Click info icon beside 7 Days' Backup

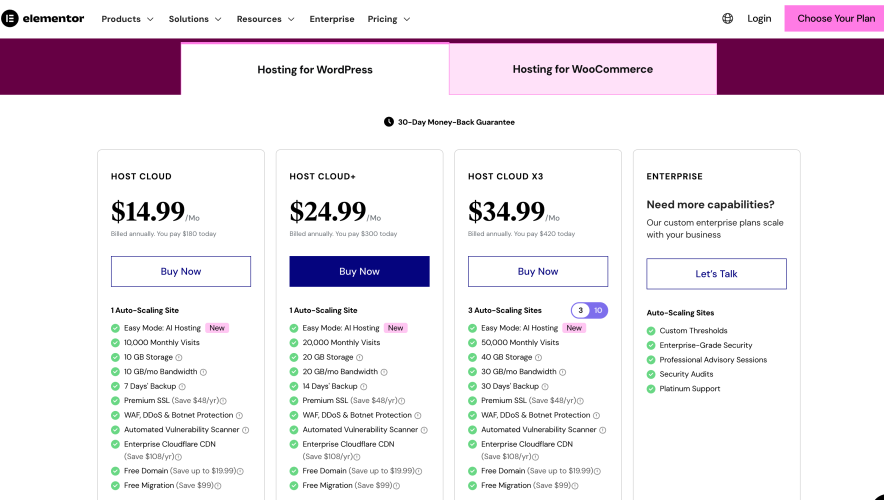point(182,387)
